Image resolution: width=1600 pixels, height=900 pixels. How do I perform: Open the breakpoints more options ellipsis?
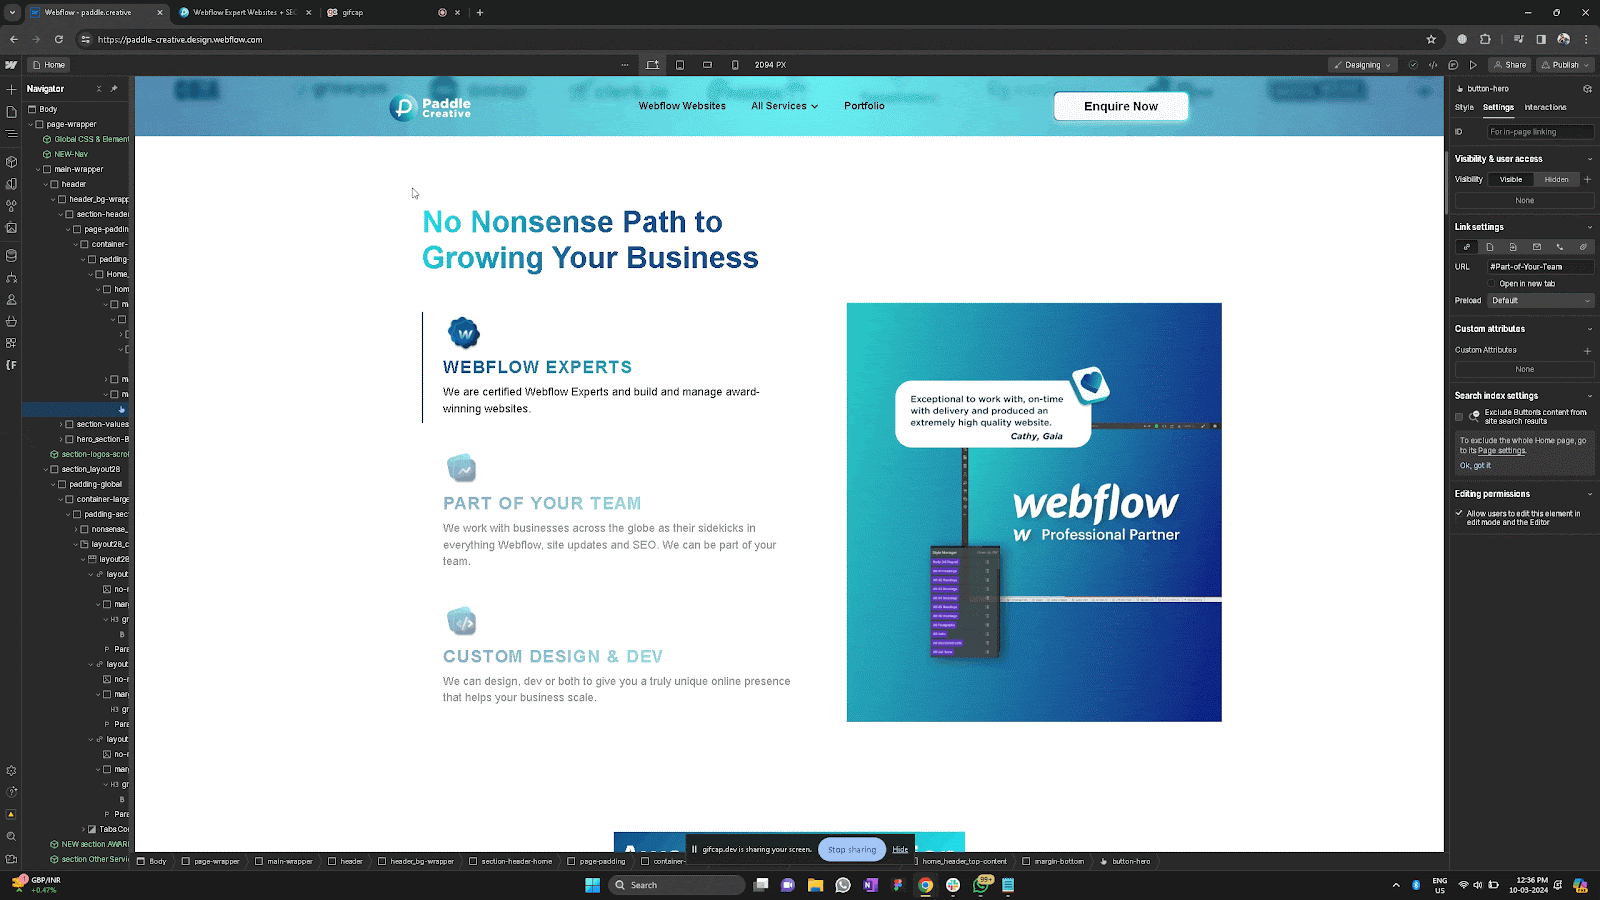click(x=625, y=65)
